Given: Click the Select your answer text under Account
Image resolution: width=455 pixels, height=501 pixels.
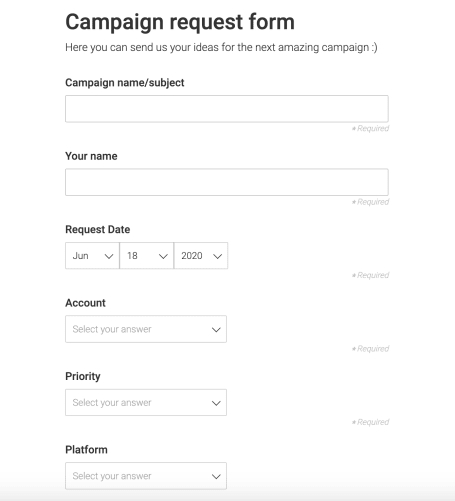Looking at the screenshot, I should coord(112,329).
